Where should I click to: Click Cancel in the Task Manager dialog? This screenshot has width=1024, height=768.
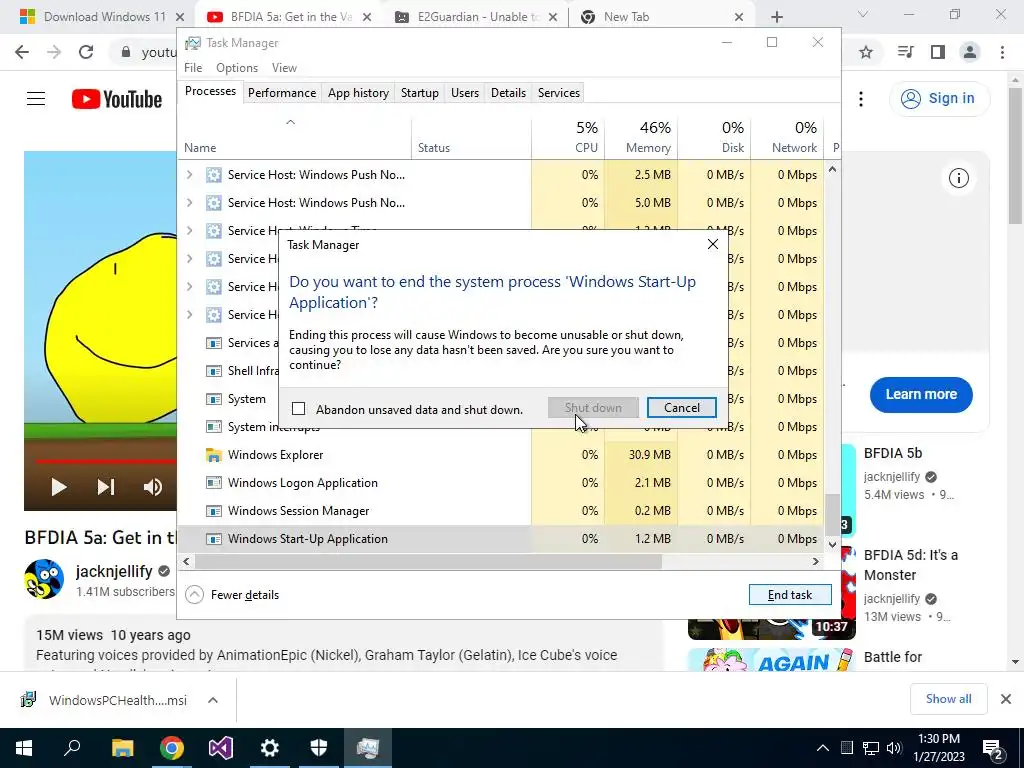[681, 408]
